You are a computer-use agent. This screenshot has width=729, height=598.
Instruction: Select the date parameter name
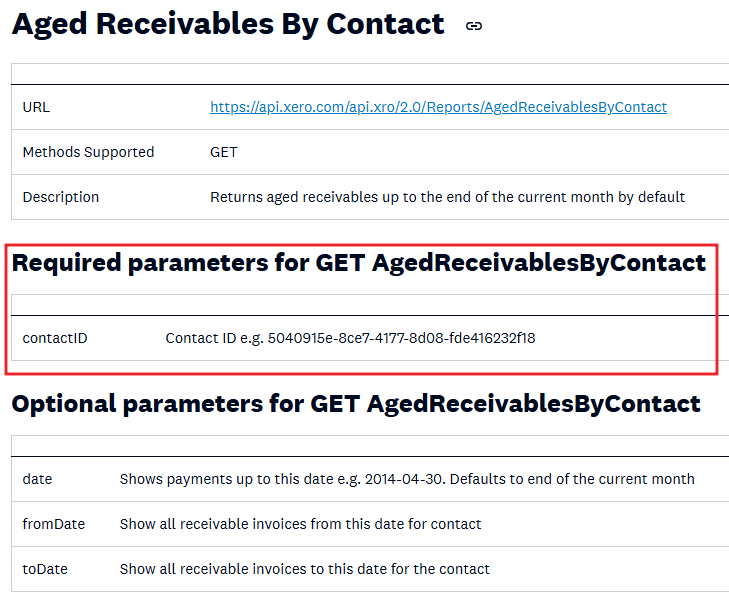coord(37,479)
